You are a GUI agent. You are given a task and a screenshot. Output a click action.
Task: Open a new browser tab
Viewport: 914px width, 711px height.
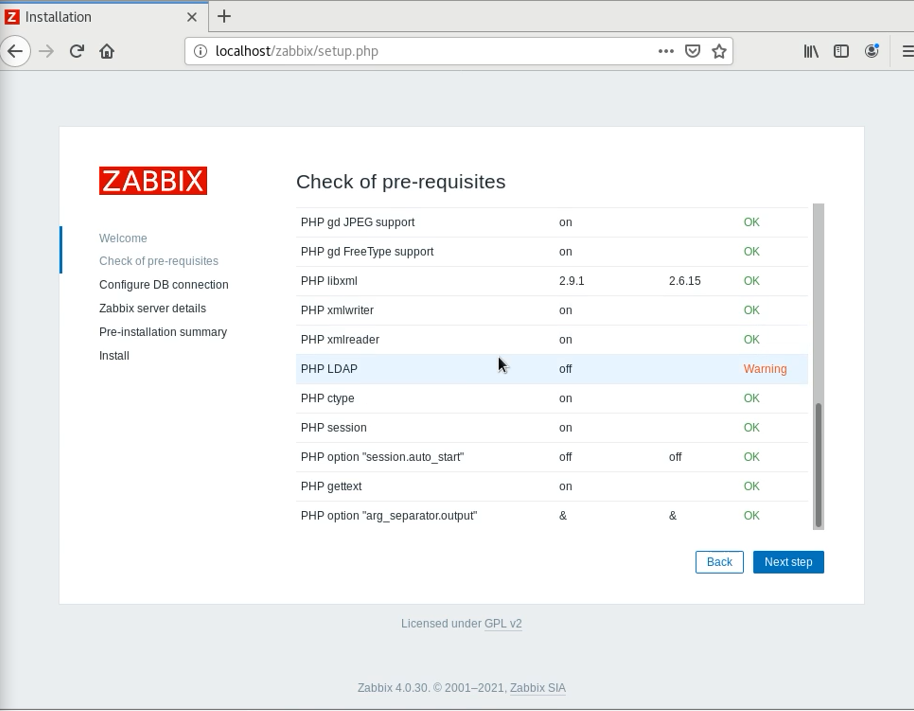click(224, 16)
